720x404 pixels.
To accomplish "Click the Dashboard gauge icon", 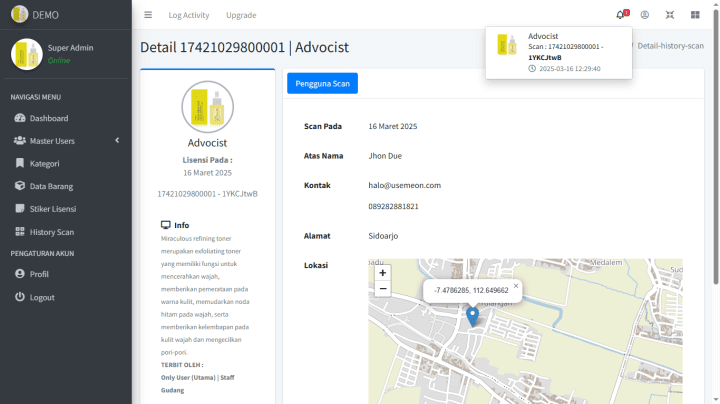I will point(20,118).
